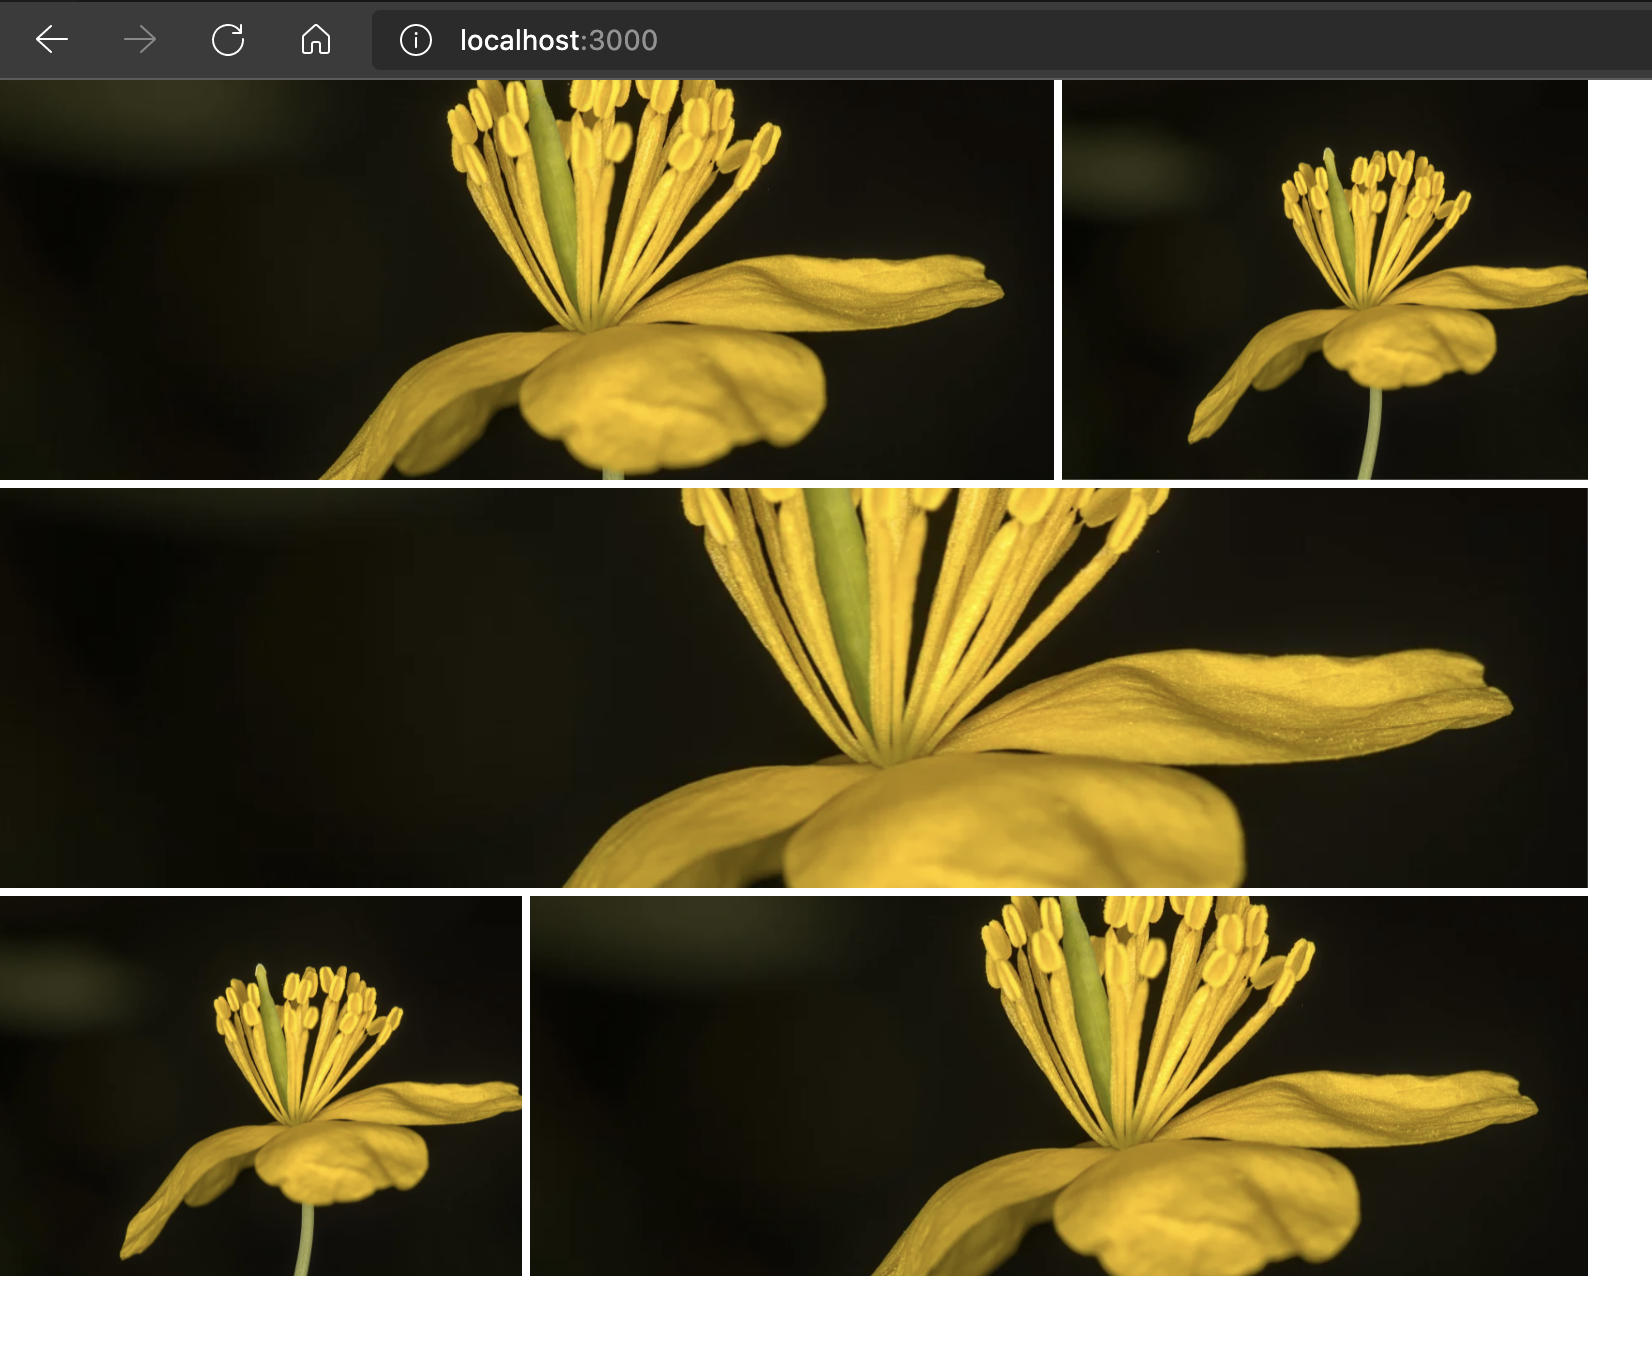This screenshot has height=1354, width=1652.
Task: Click the forward navigation arrow
Action: [140, 40]
